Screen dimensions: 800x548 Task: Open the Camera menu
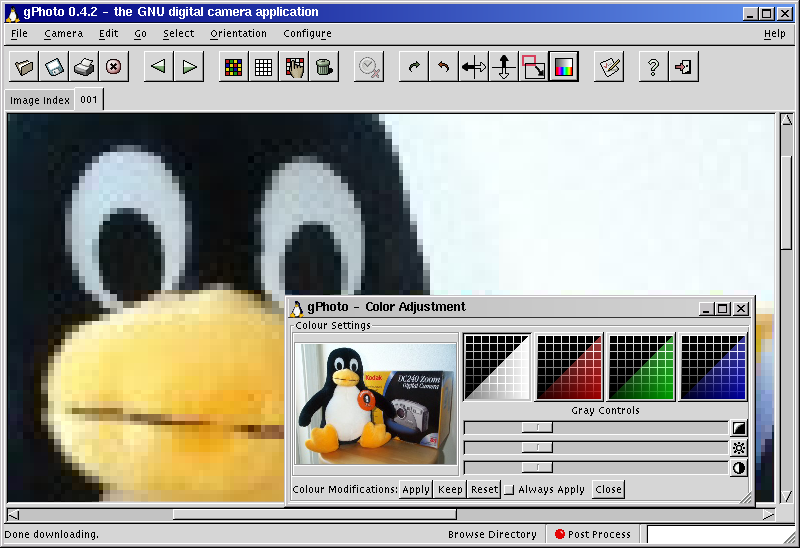point(63,34)
